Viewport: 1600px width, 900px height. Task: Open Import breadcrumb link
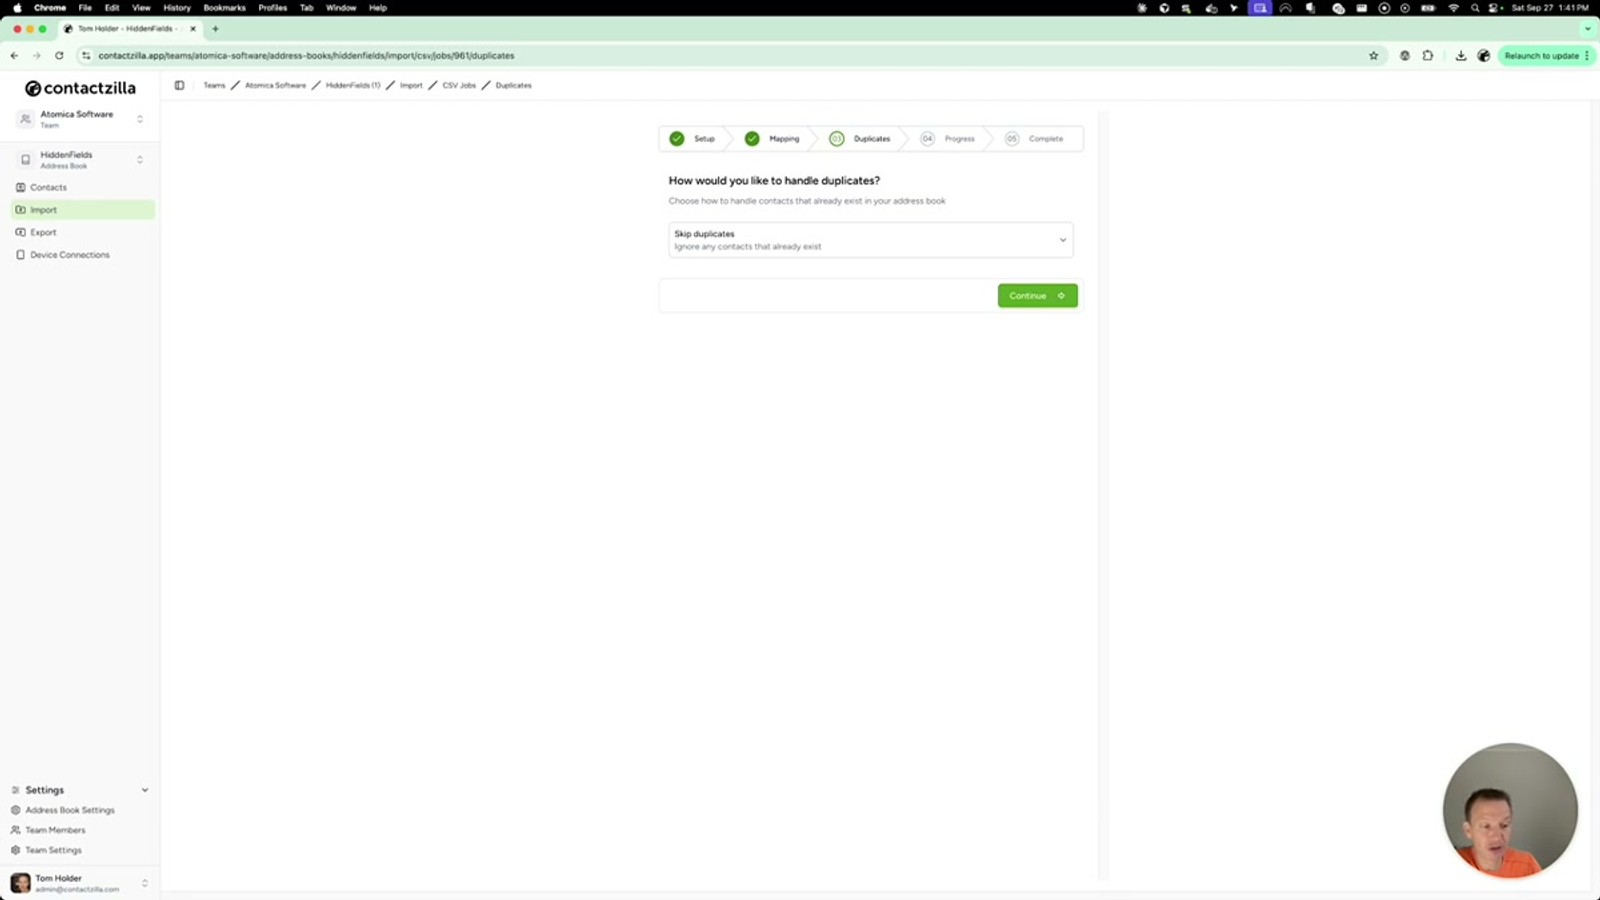click(x=411, y=85)
